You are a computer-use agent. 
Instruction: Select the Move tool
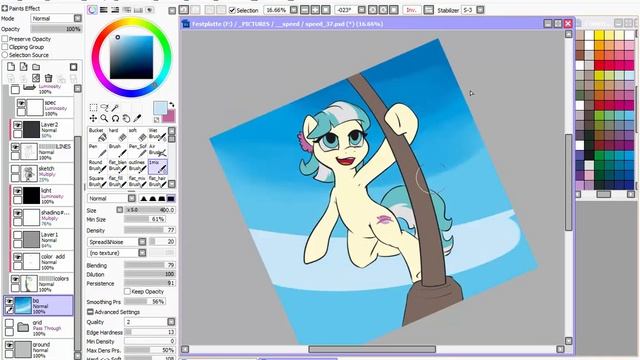(93, 118)
